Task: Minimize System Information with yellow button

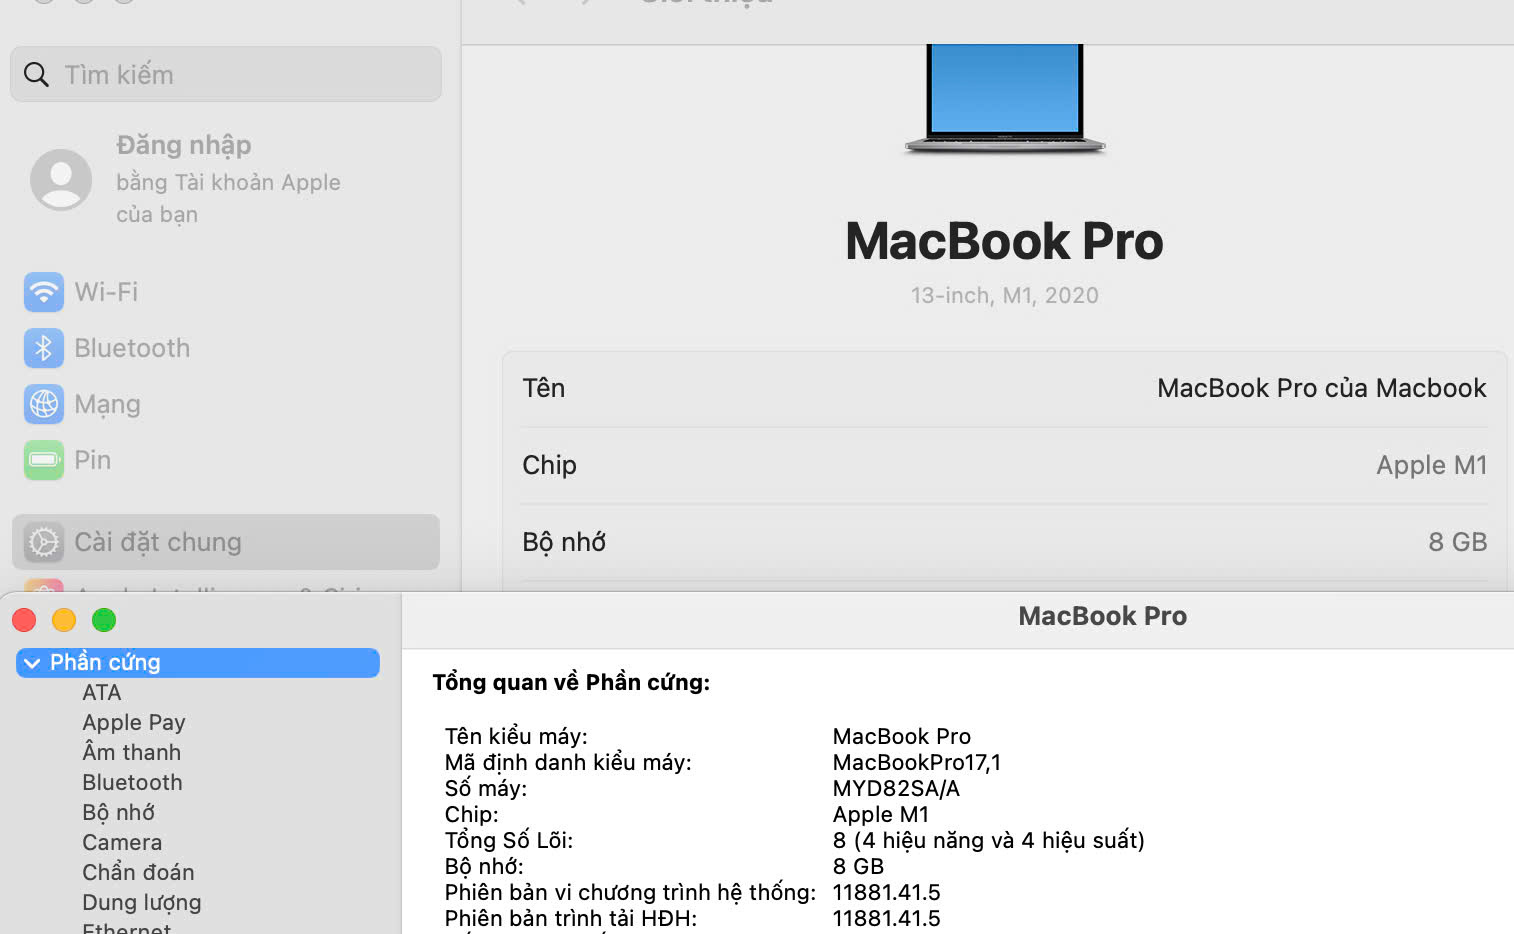Action: (64, 620)
